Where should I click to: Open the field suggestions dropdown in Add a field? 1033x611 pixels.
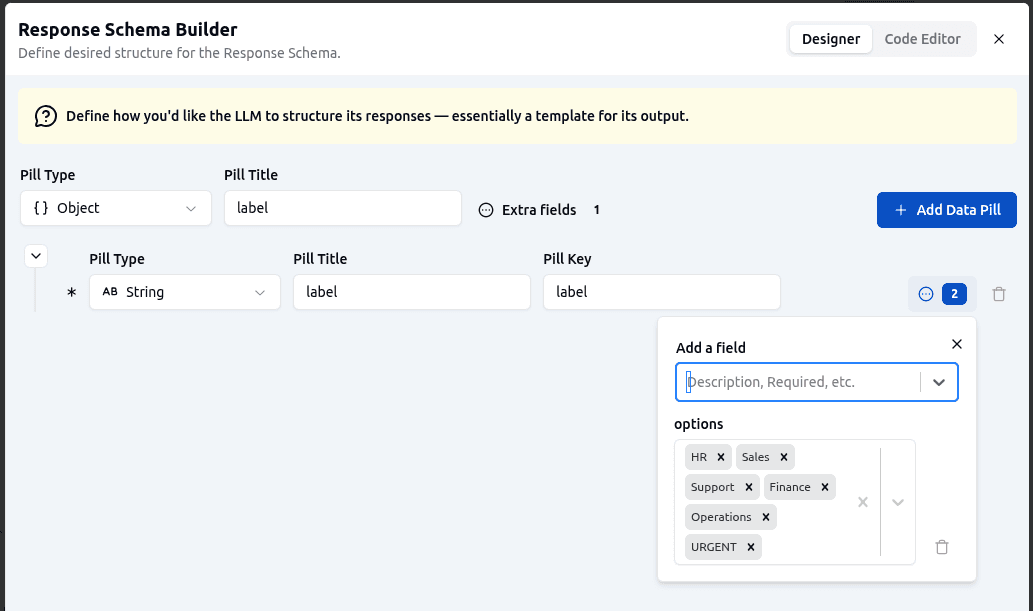tap(939, 382)
